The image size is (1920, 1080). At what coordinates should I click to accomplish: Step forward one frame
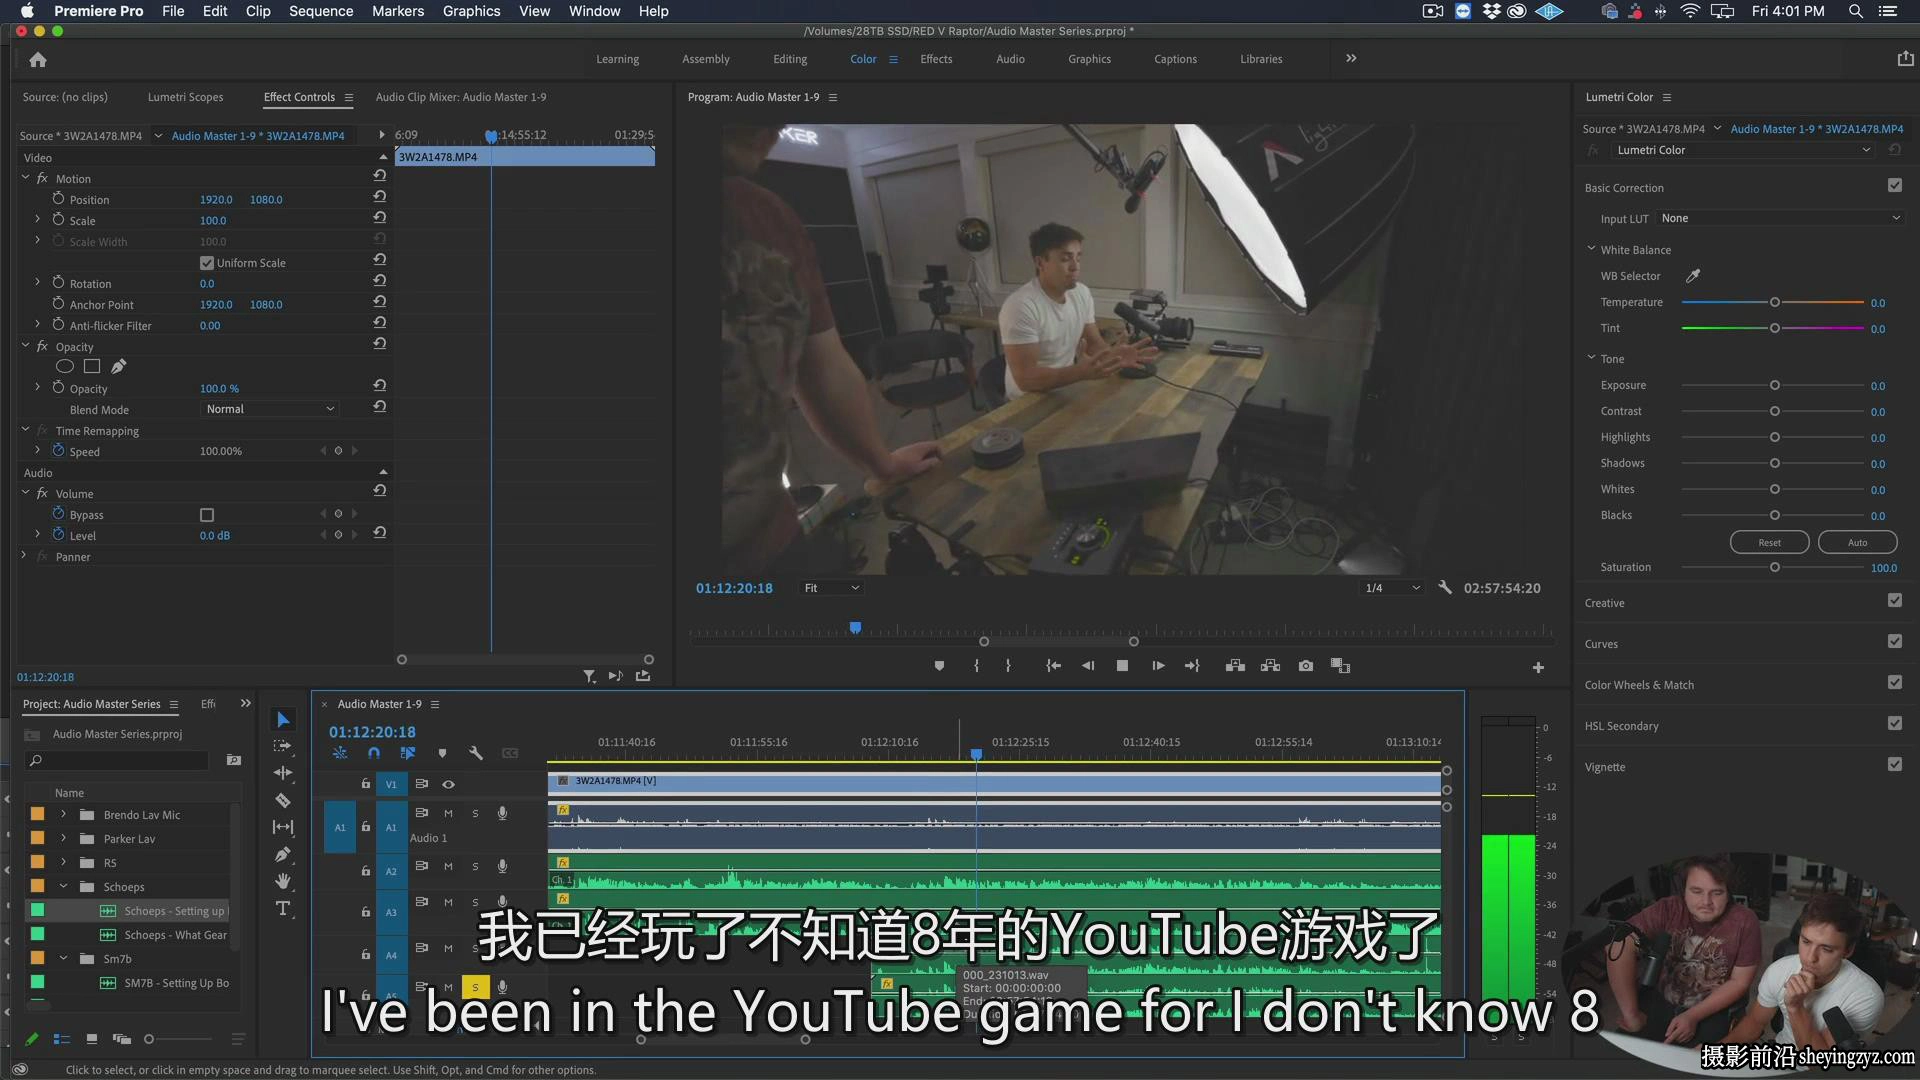pos(1158,666)
